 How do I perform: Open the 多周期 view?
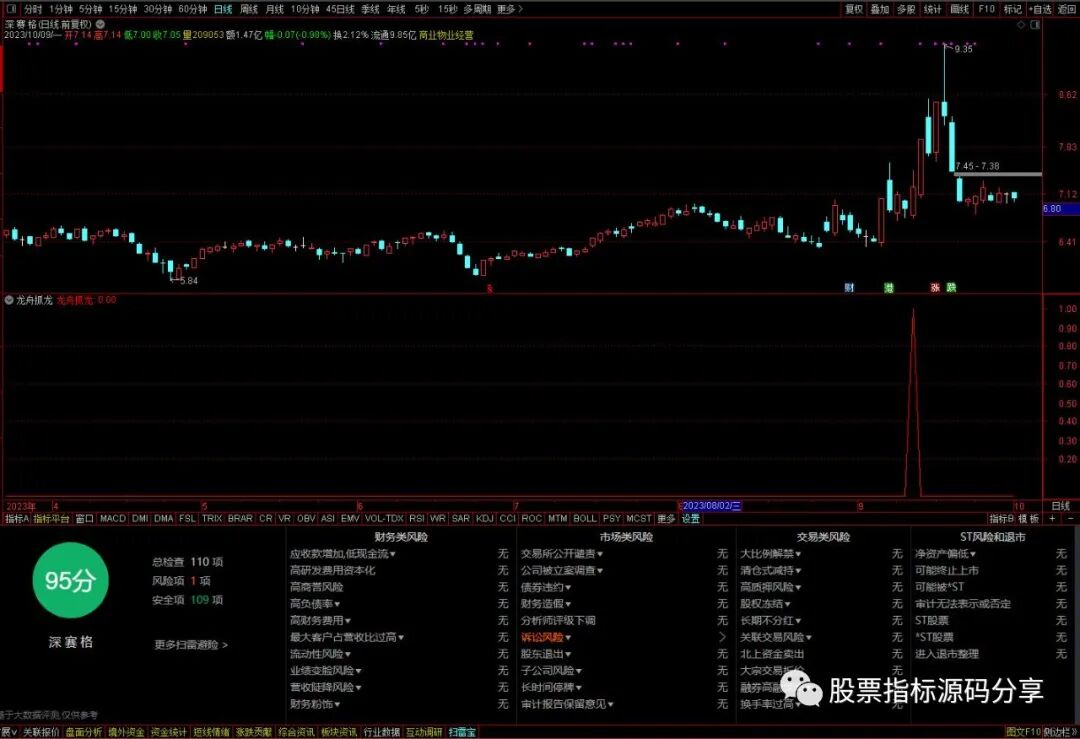pos(477,9)
